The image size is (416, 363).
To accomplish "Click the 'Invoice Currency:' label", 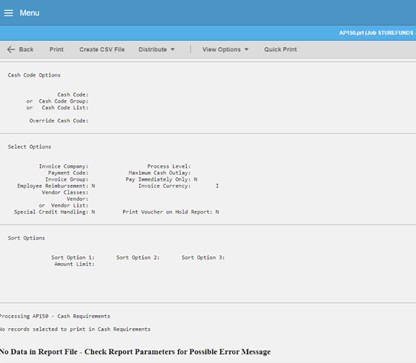I will pos(164,186).
